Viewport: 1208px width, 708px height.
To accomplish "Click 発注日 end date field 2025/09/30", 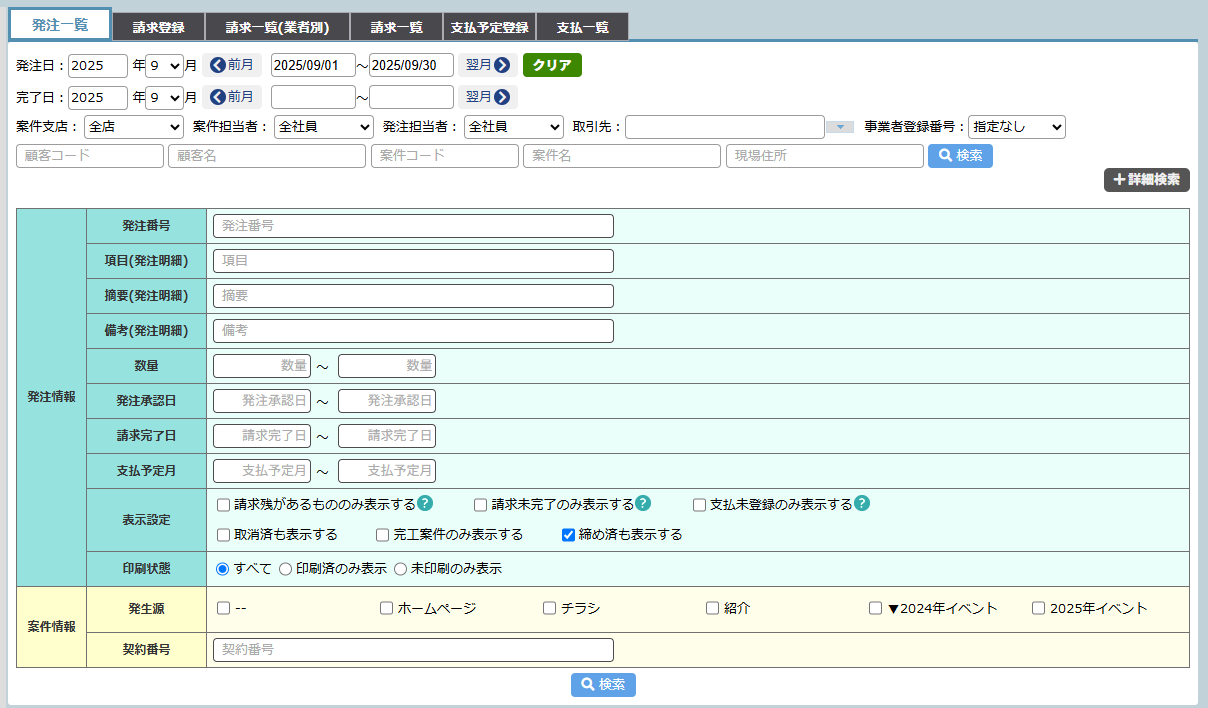I will (x=411, y=66).
